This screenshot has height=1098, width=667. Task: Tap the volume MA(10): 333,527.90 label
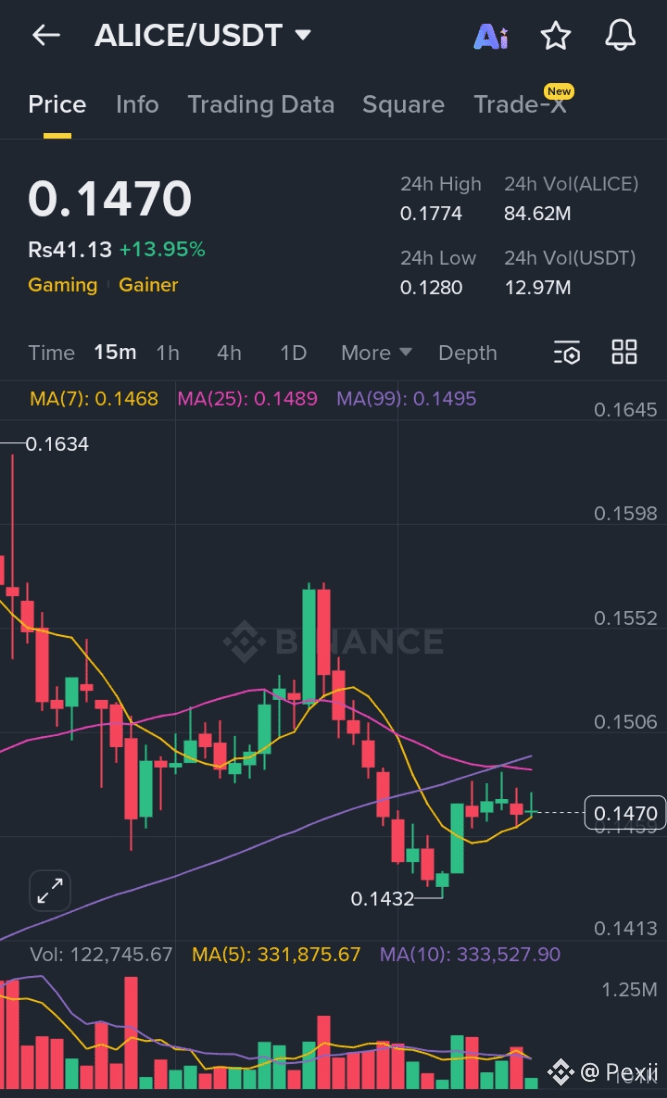click(x=470, y=954)
